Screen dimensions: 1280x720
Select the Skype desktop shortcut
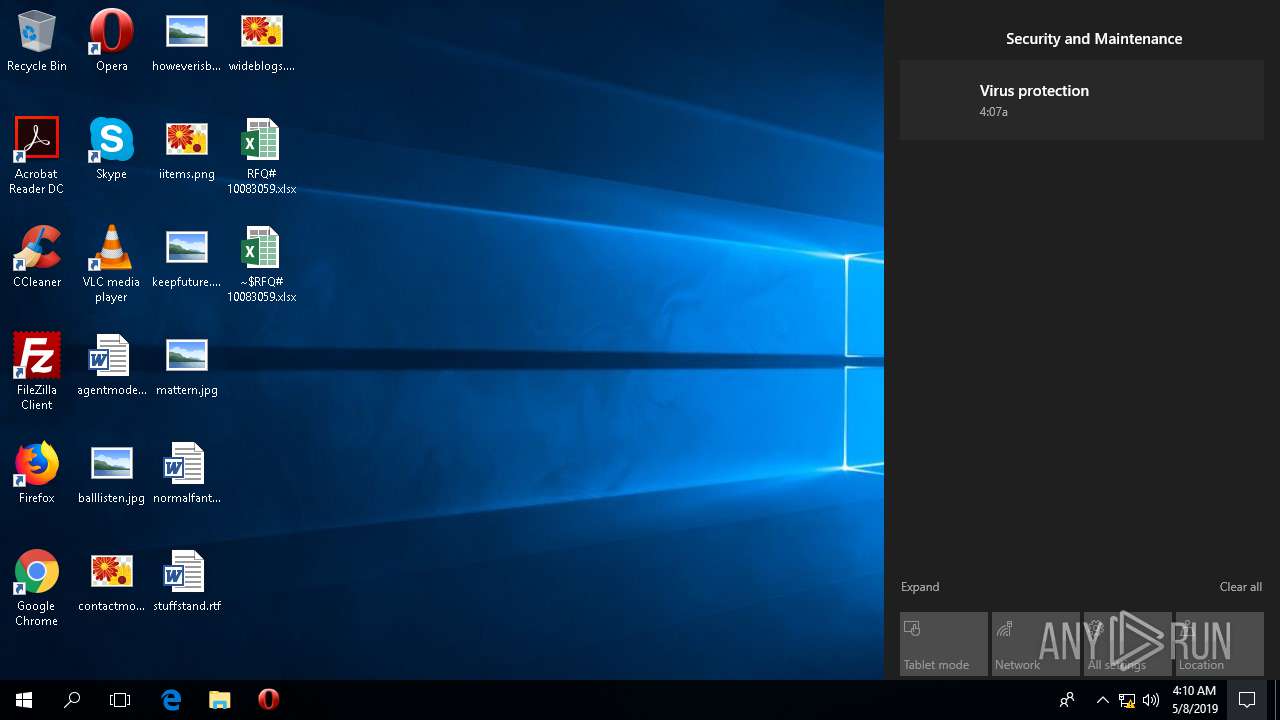pyautogui.click(x=111, y=150)
